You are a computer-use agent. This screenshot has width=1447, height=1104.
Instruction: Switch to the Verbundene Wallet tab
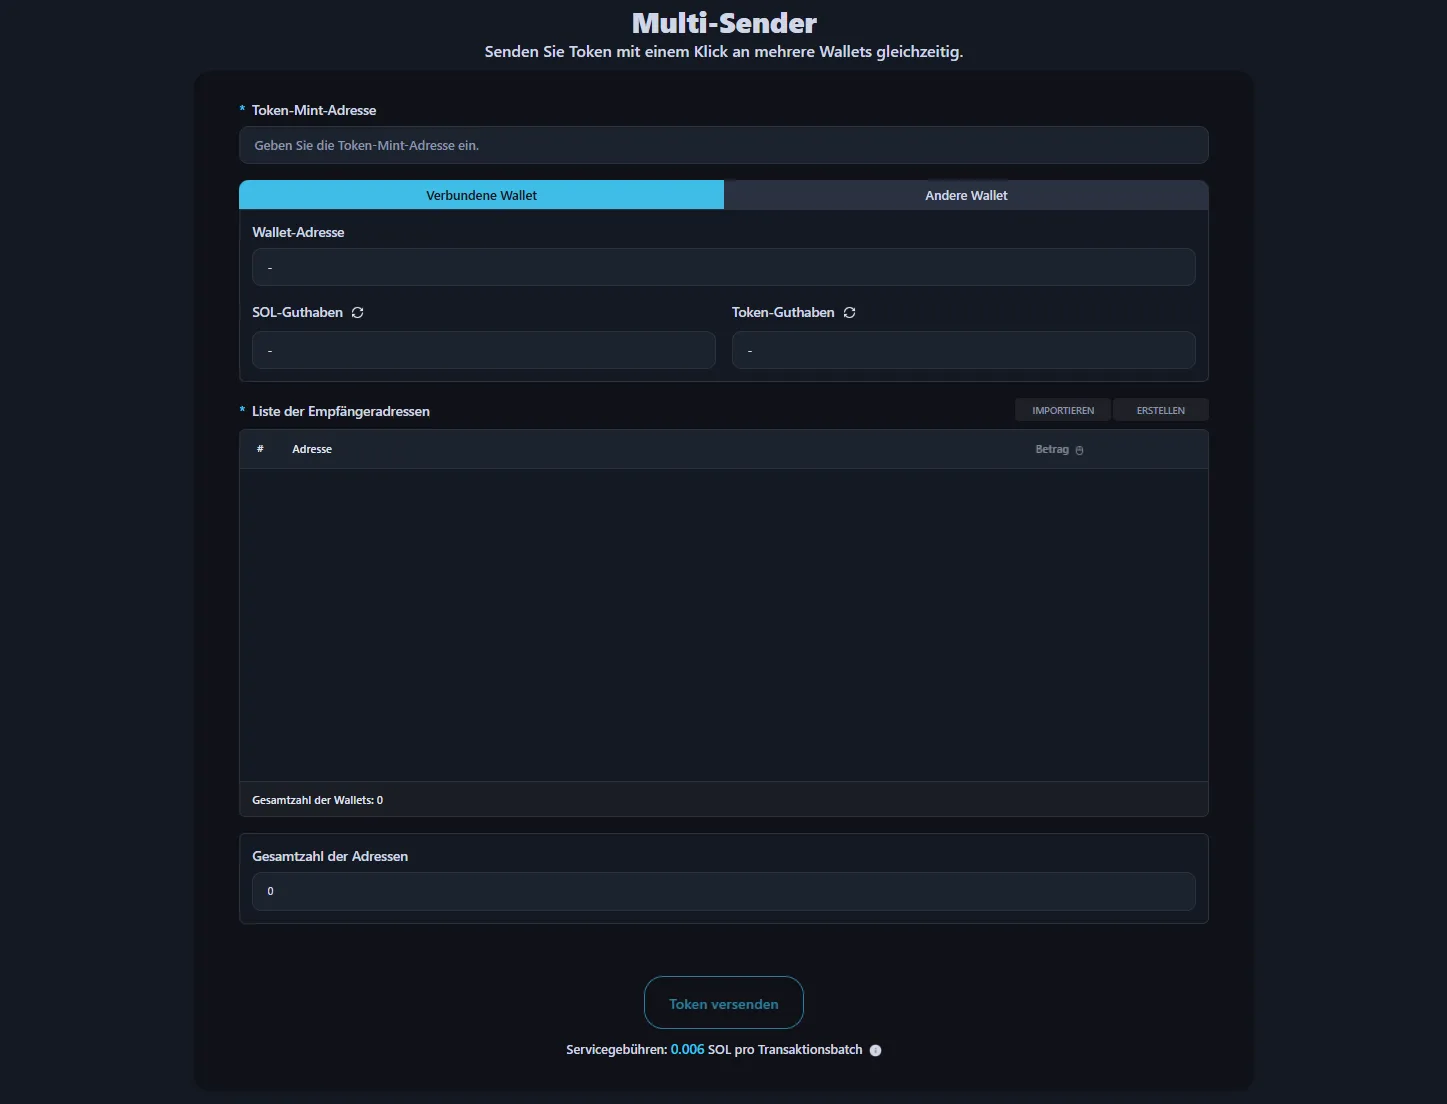[481, 195]
